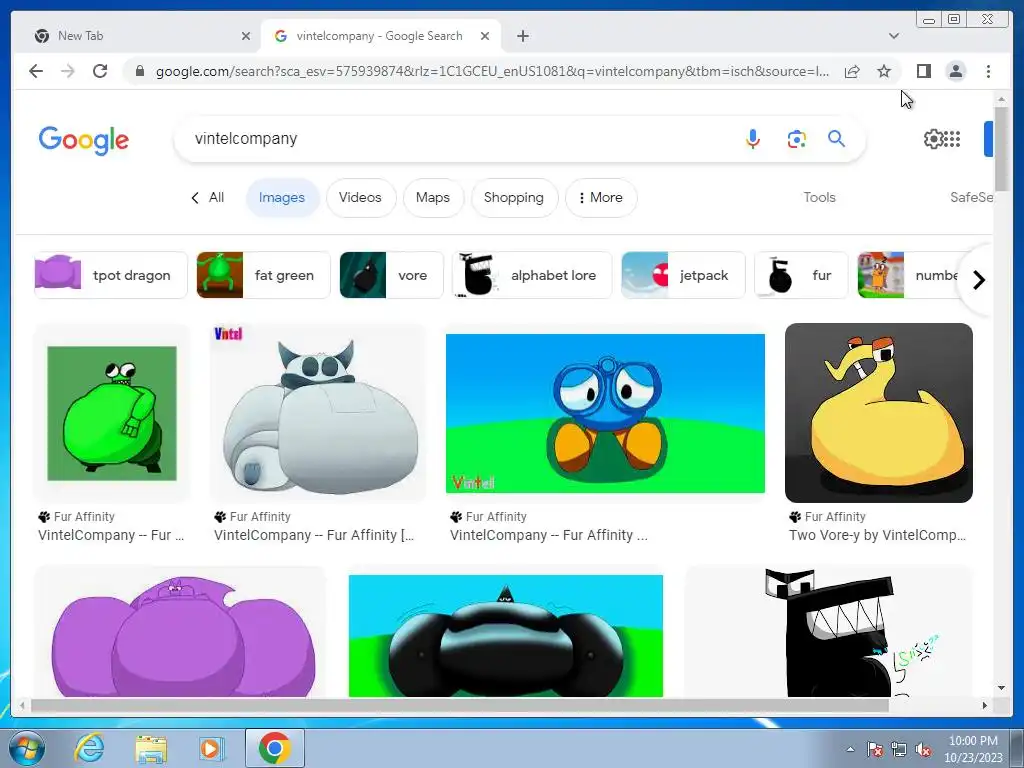Open the Chrome three-dot menu
The image size is (1024, 768).
[988, 71]
